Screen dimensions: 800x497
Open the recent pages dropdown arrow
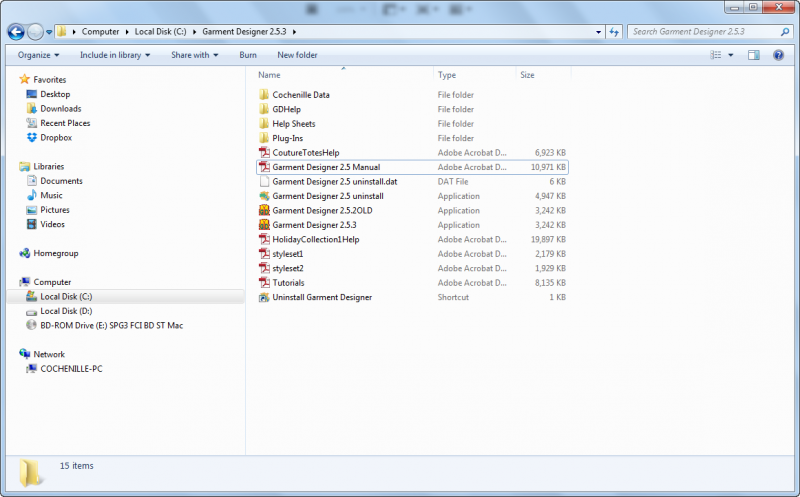coord(49,32)
